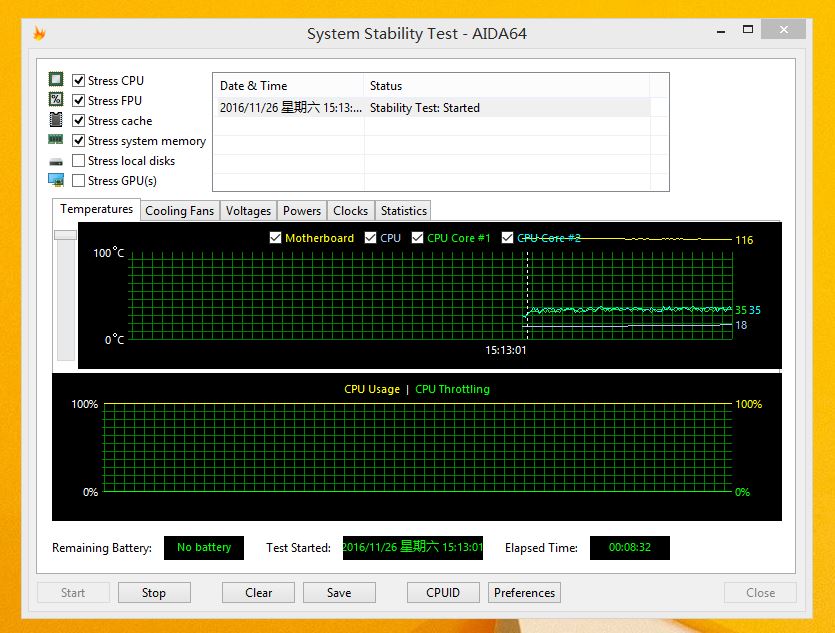Maximize the AIDA64 window
This screenshot has height=633, width=835.
(748, 29)
